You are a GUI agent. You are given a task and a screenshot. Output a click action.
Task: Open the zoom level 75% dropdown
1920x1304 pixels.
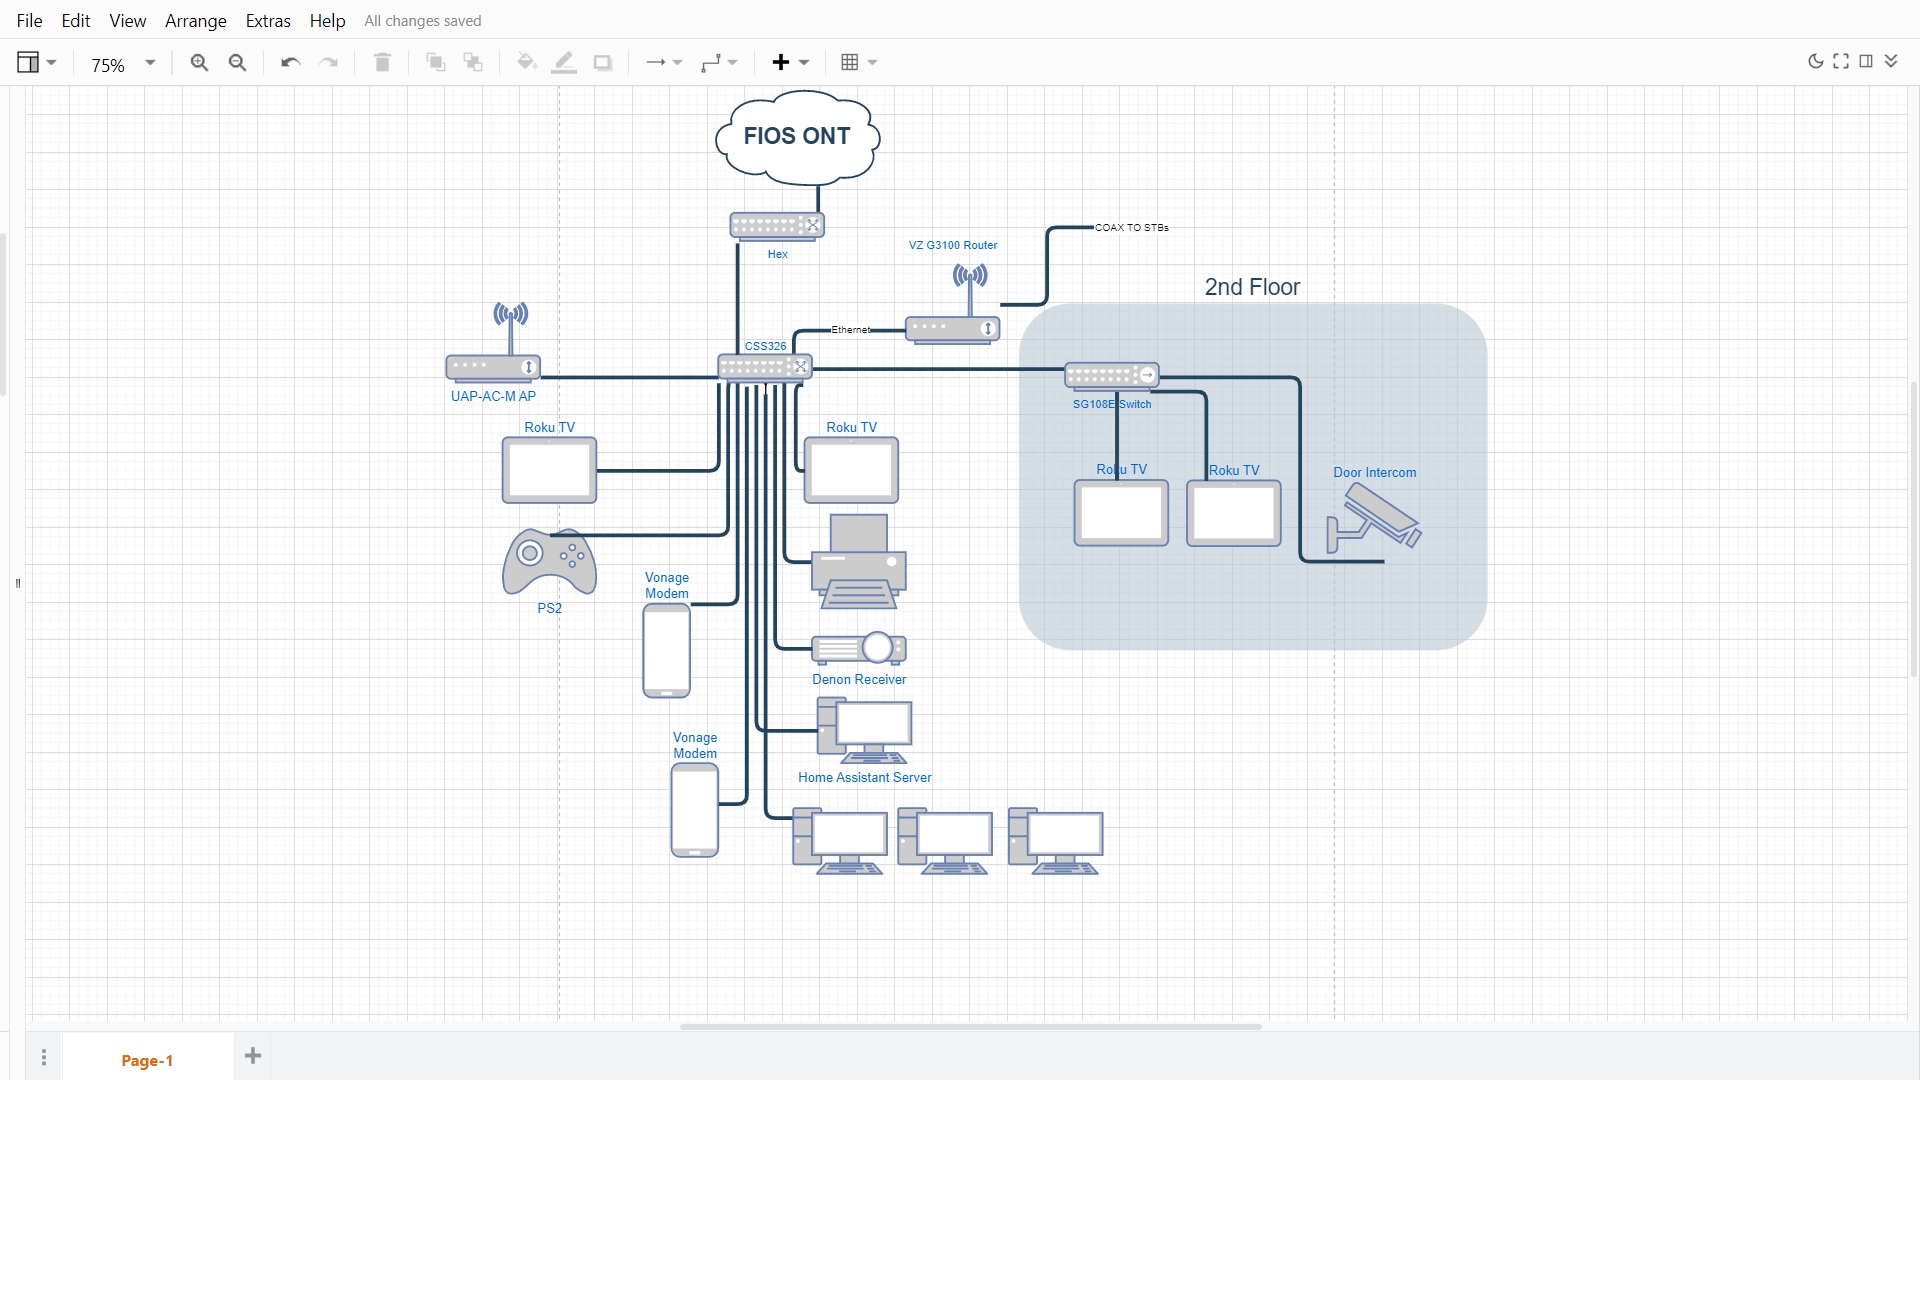pyautogui.click(x=120, y=64)
